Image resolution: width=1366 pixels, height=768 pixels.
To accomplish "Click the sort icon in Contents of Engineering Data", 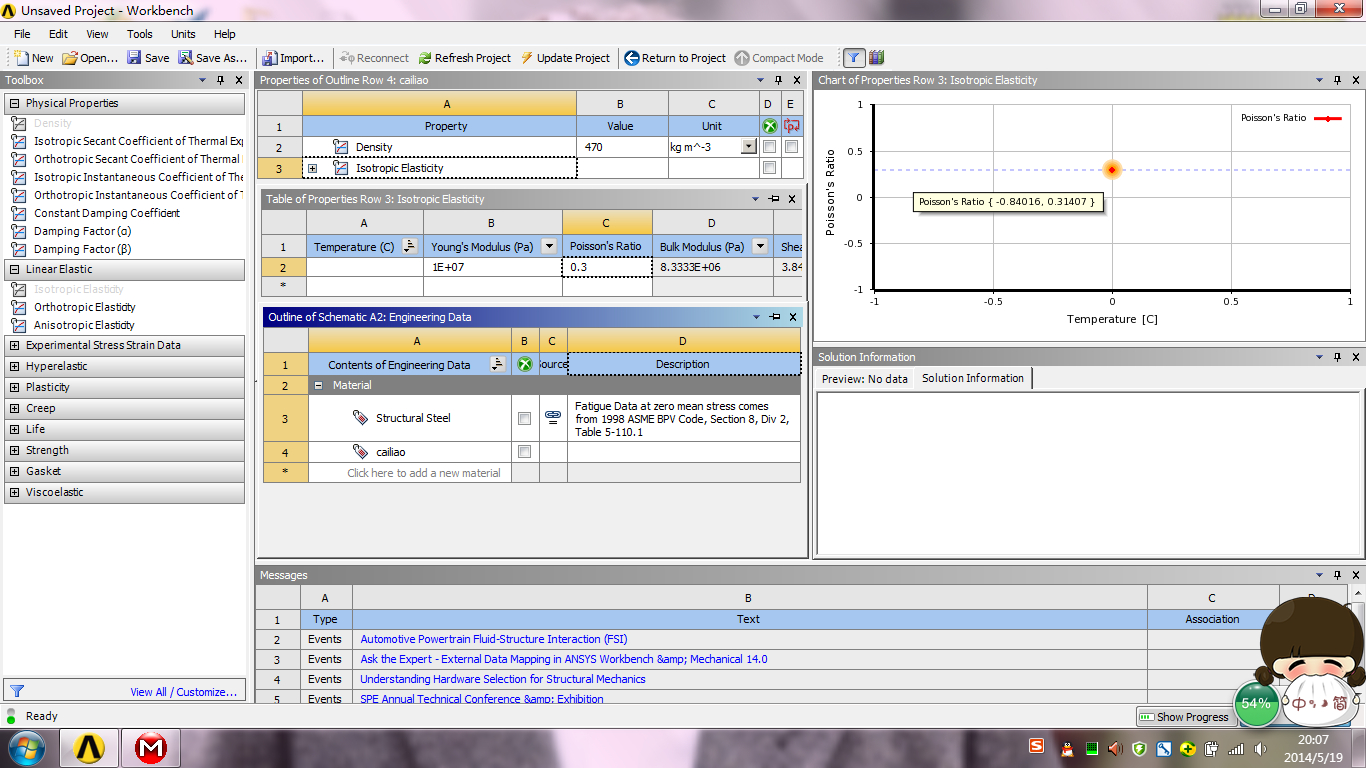I will pos(498,364).
